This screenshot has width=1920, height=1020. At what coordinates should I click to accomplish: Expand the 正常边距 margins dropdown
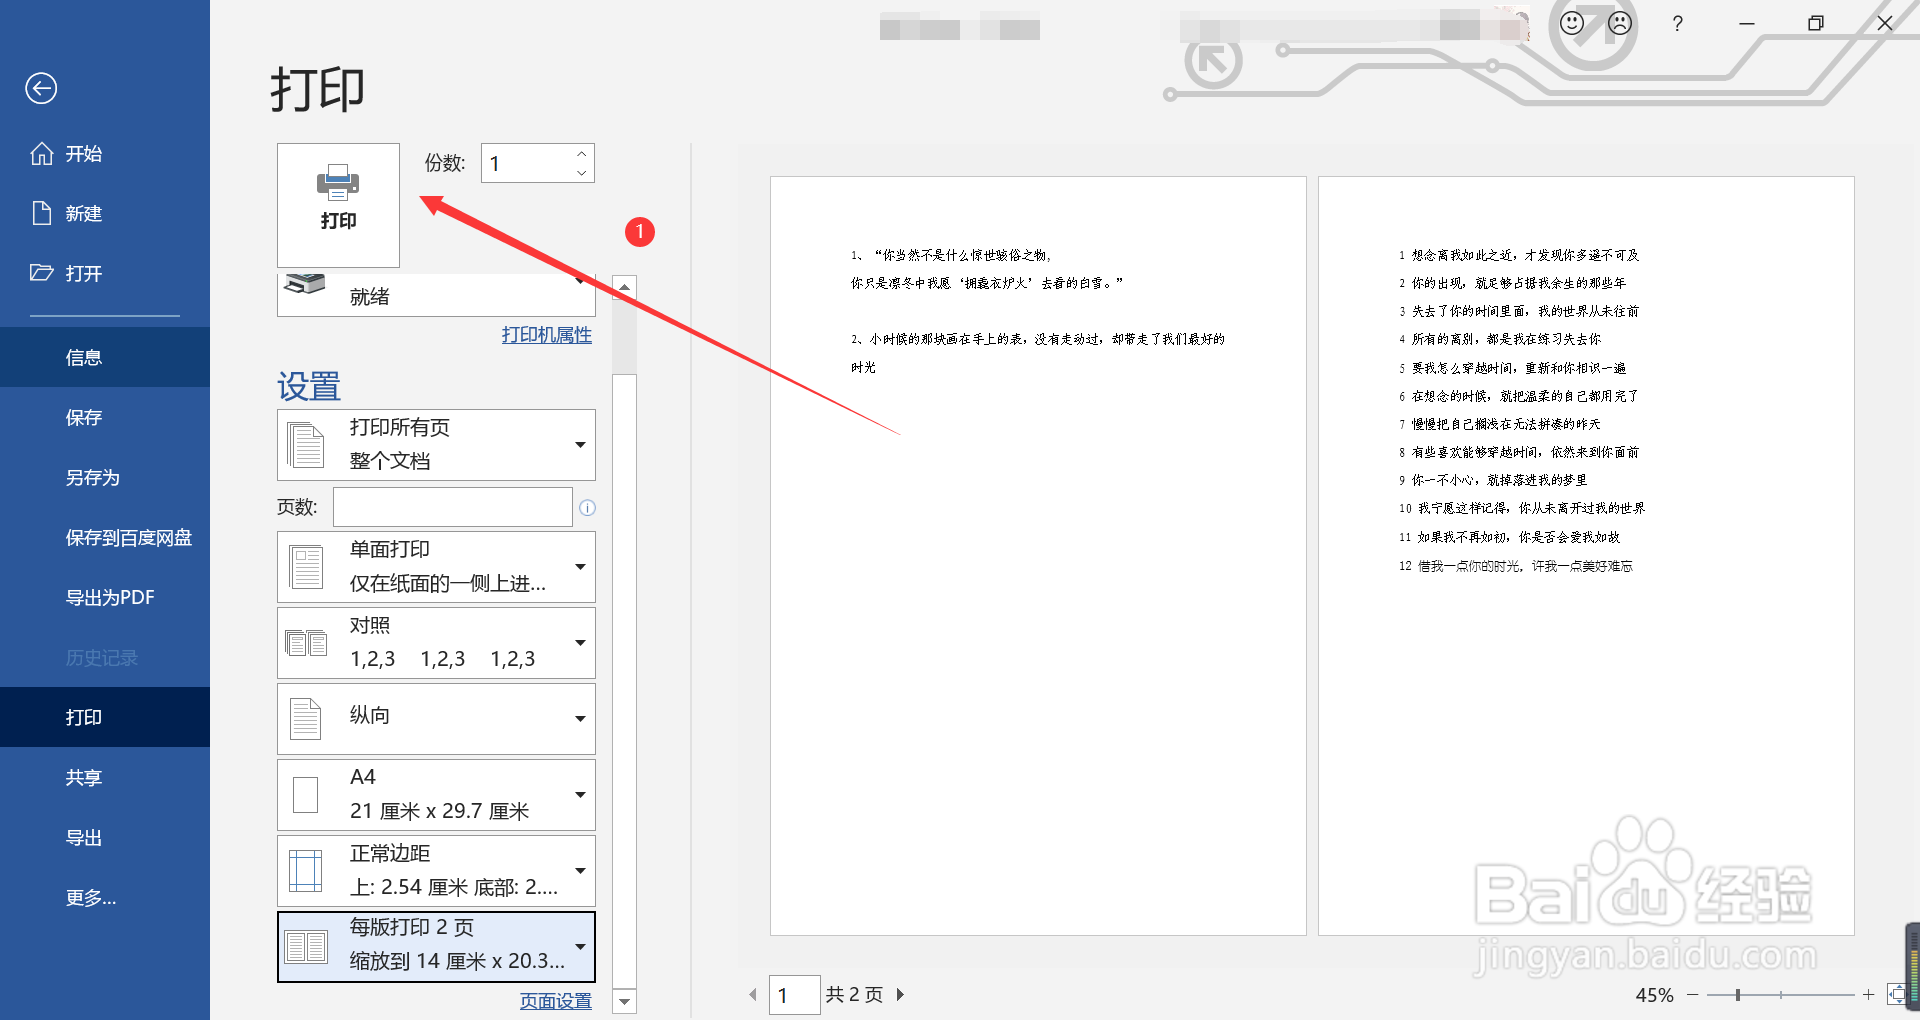(436, 871)
